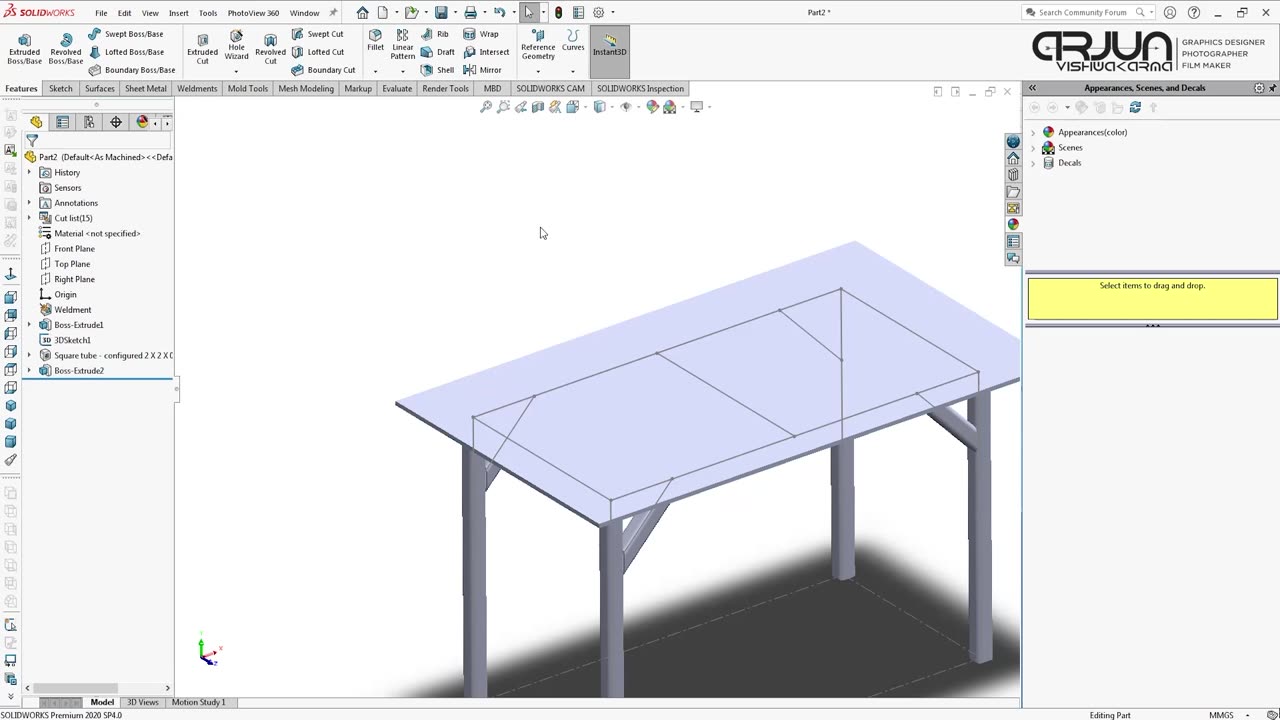Click the Save icon in the toolbar
1280x720 pixels.
[x=441, y=13]
